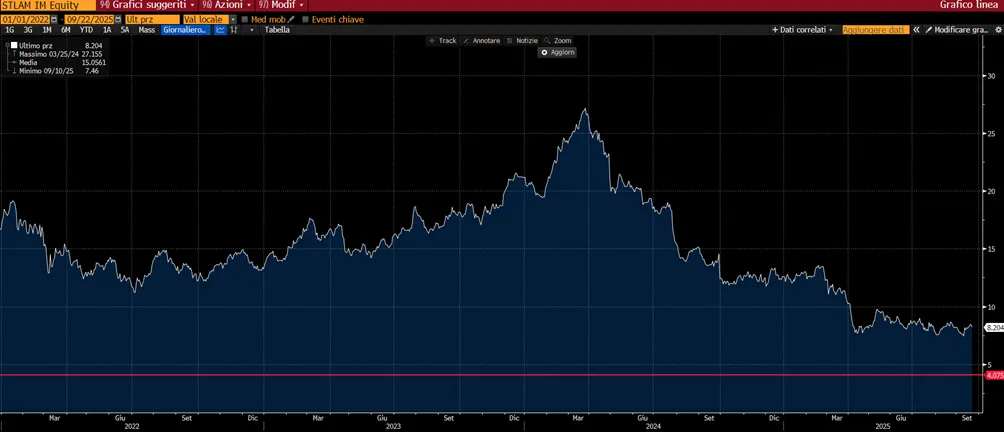This screenshot has width=1004, height=432.
Task: Switch to the Tabella view
Action: click(x=277, y=29)
